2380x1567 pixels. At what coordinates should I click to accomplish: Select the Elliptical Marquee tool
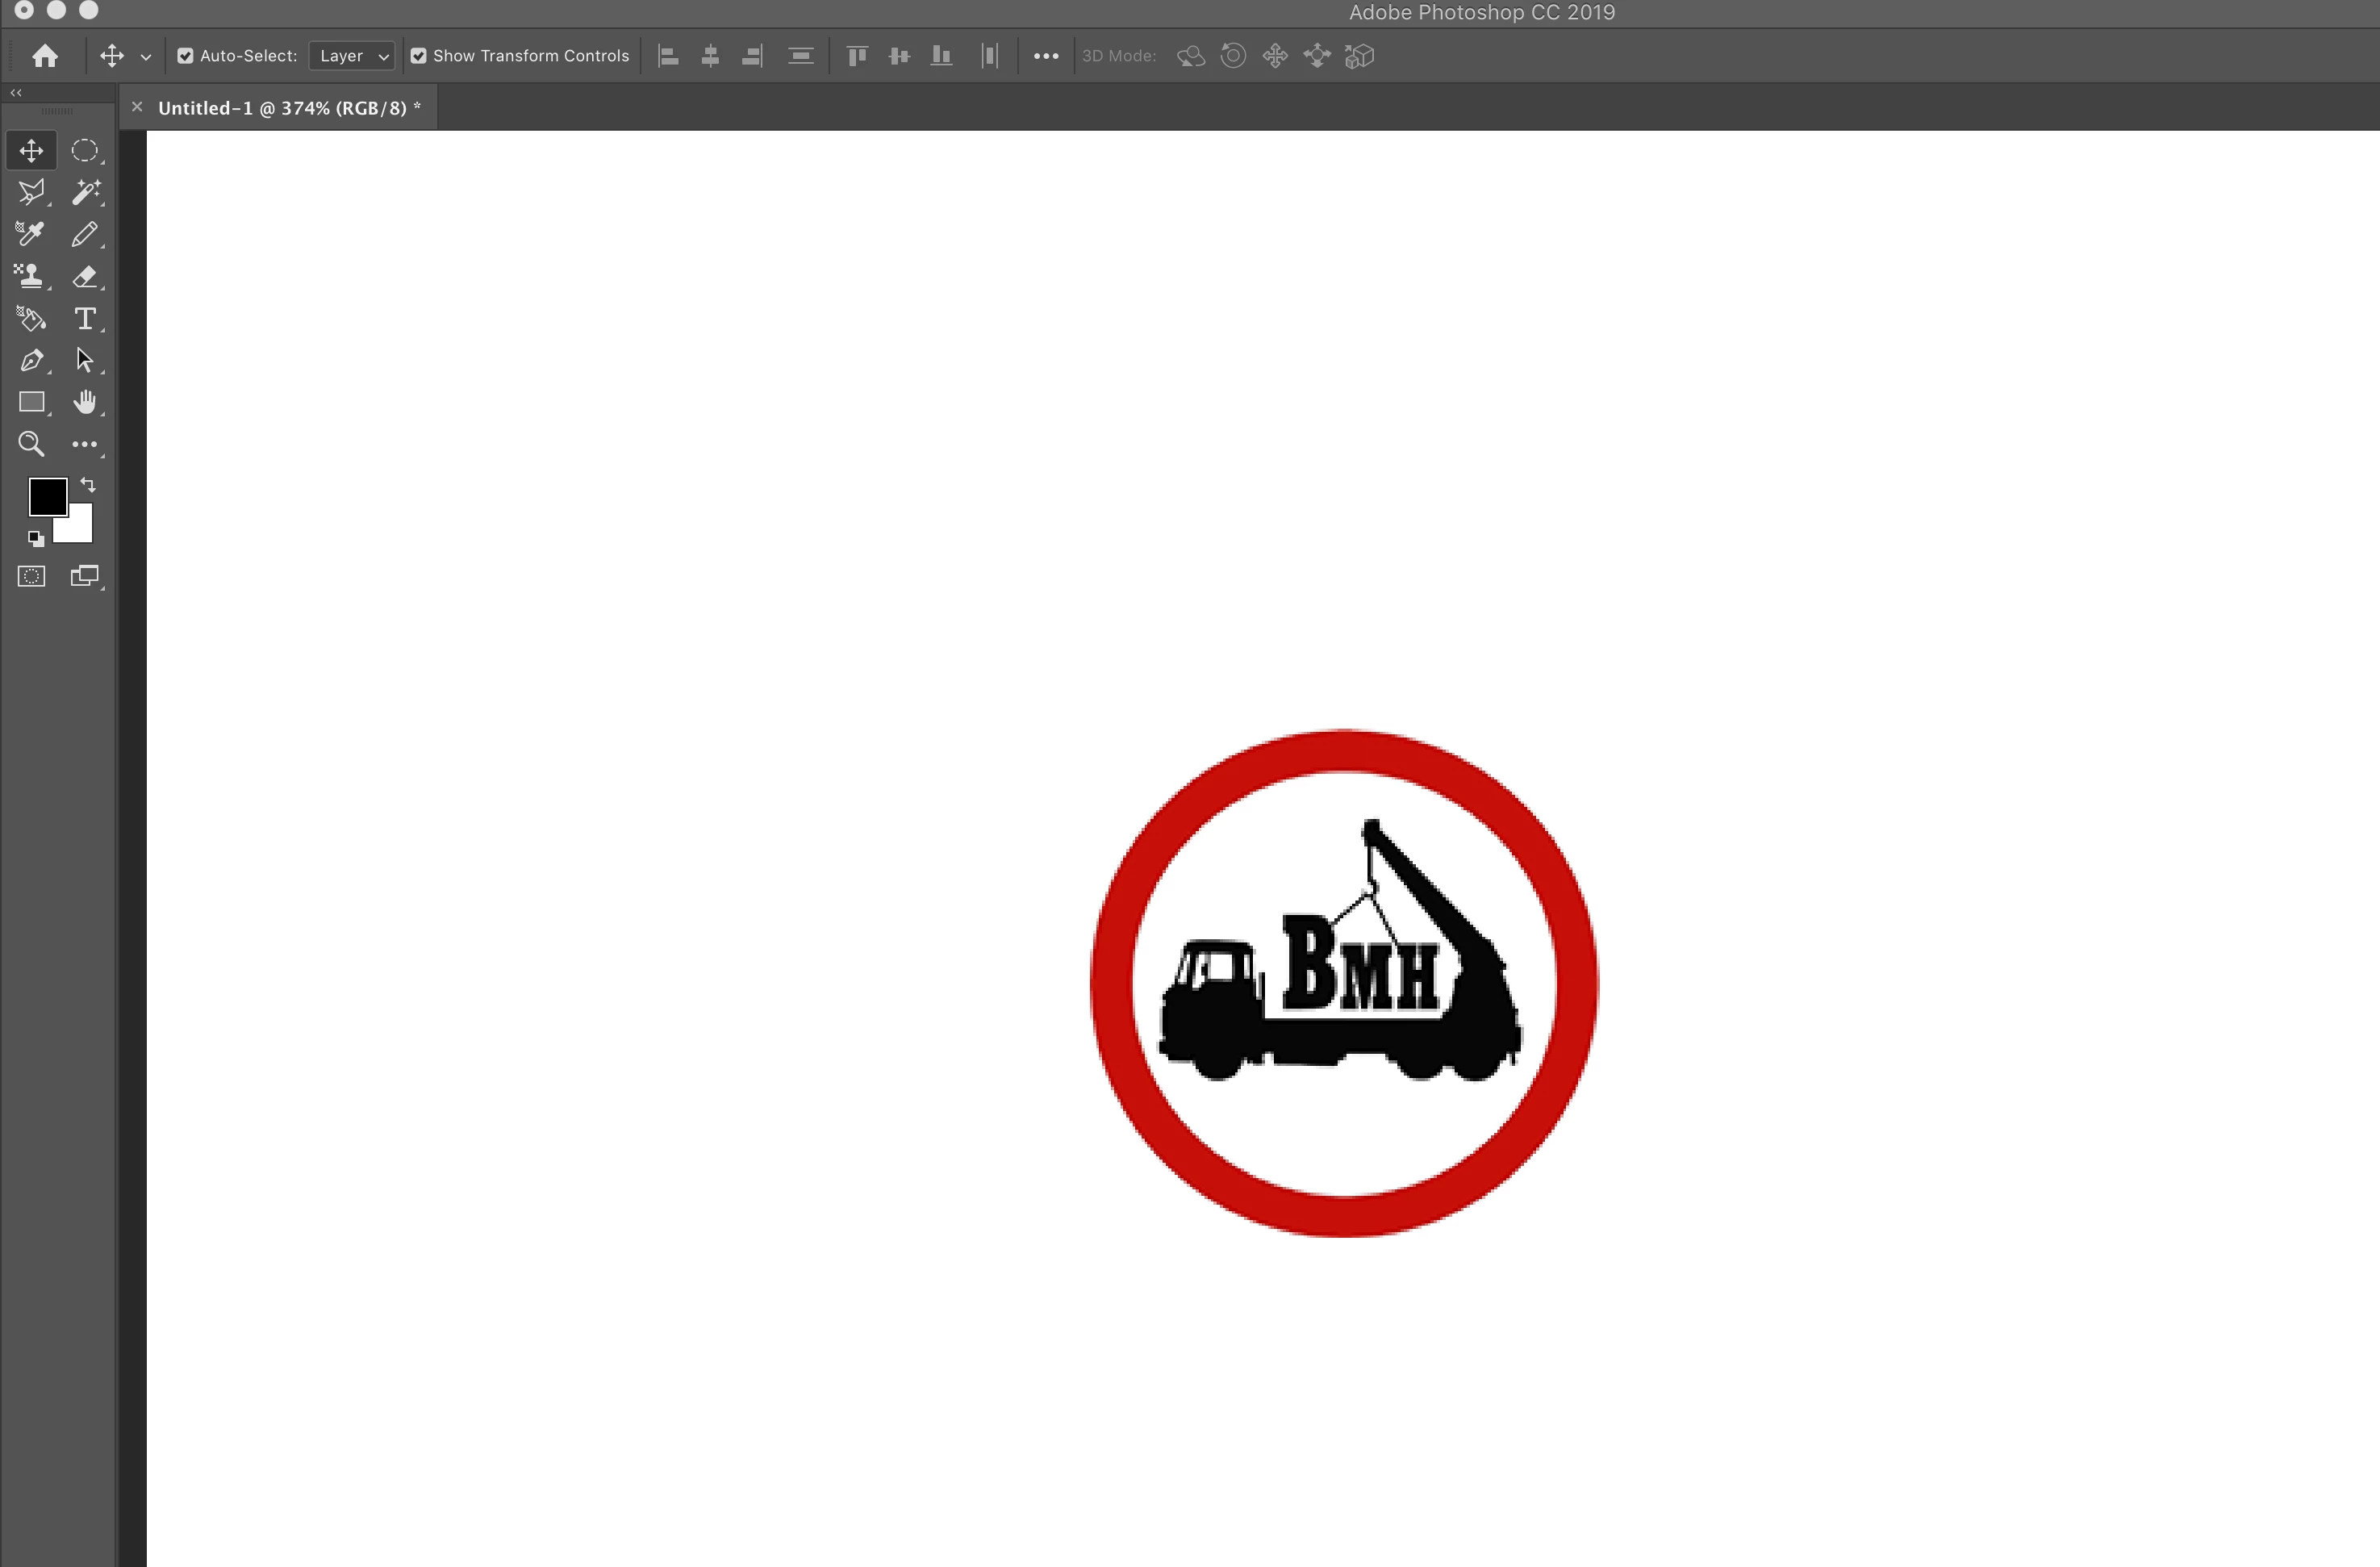[x=85, y=150]
